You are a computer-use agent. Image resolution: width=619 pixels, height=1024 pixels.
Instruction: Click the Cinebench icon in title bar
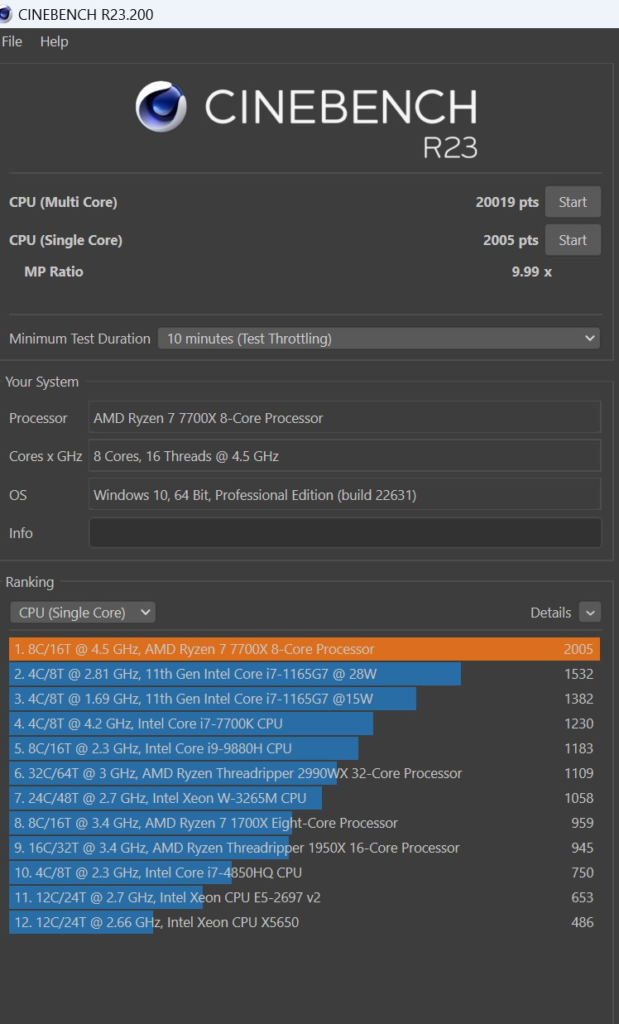(6, 14)
